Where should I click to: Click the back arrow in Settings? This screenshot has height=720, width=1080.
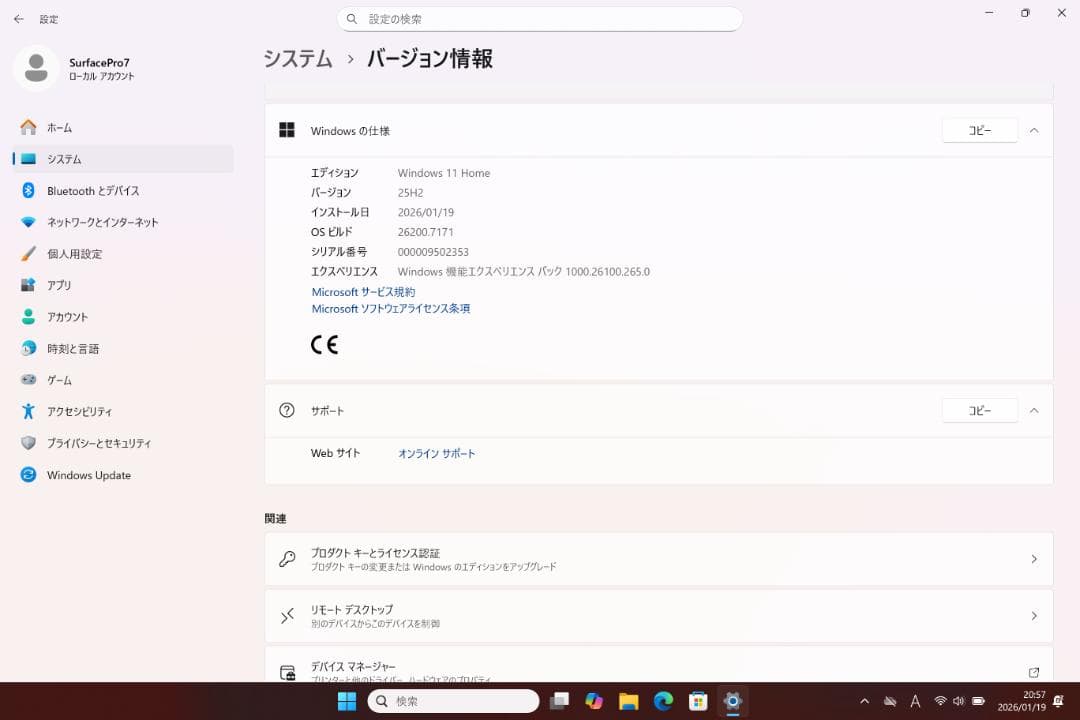click(x=16, y=19)
